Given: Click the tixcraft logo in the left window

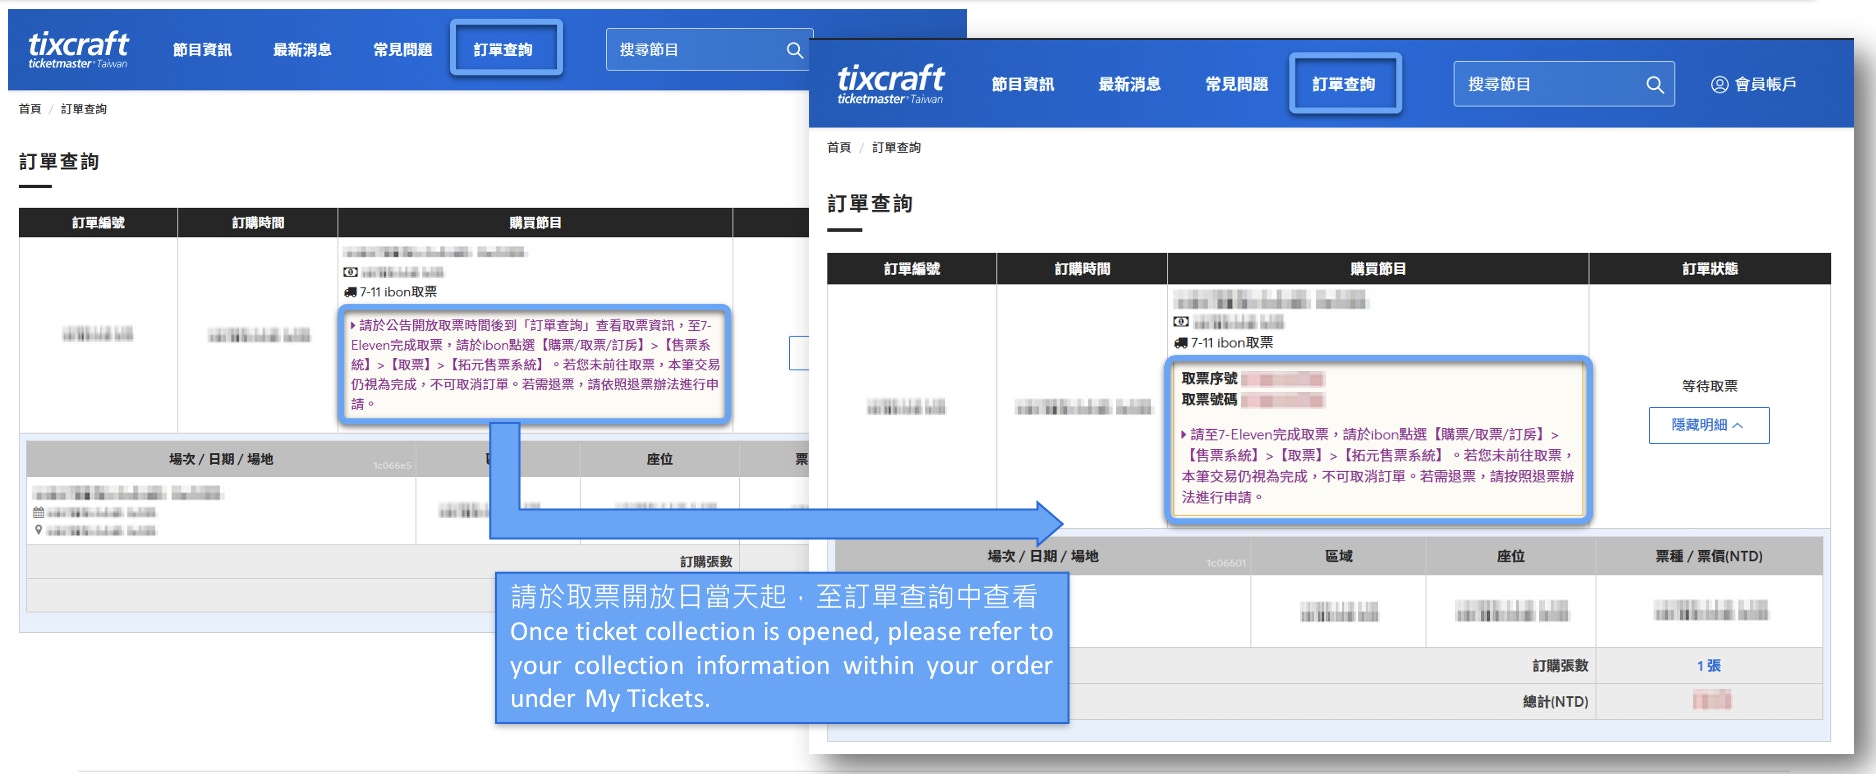Looking at the screenshot, I should coord(78,48).
